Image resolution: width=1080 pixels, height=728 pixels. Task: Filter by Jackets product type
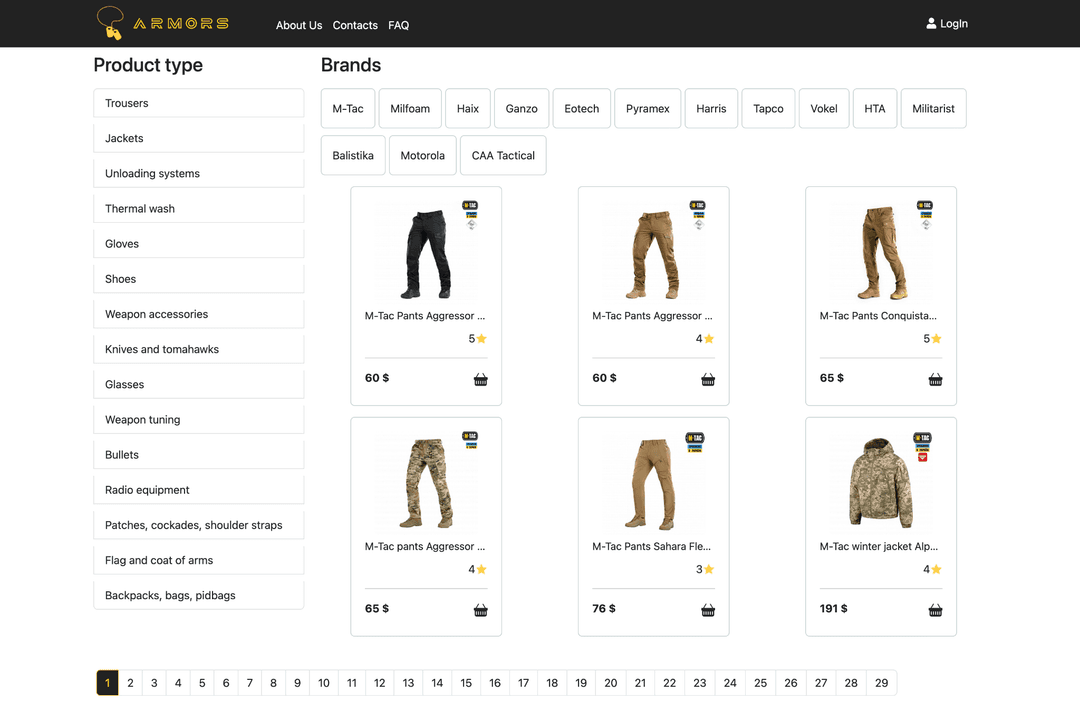[198, 138]
